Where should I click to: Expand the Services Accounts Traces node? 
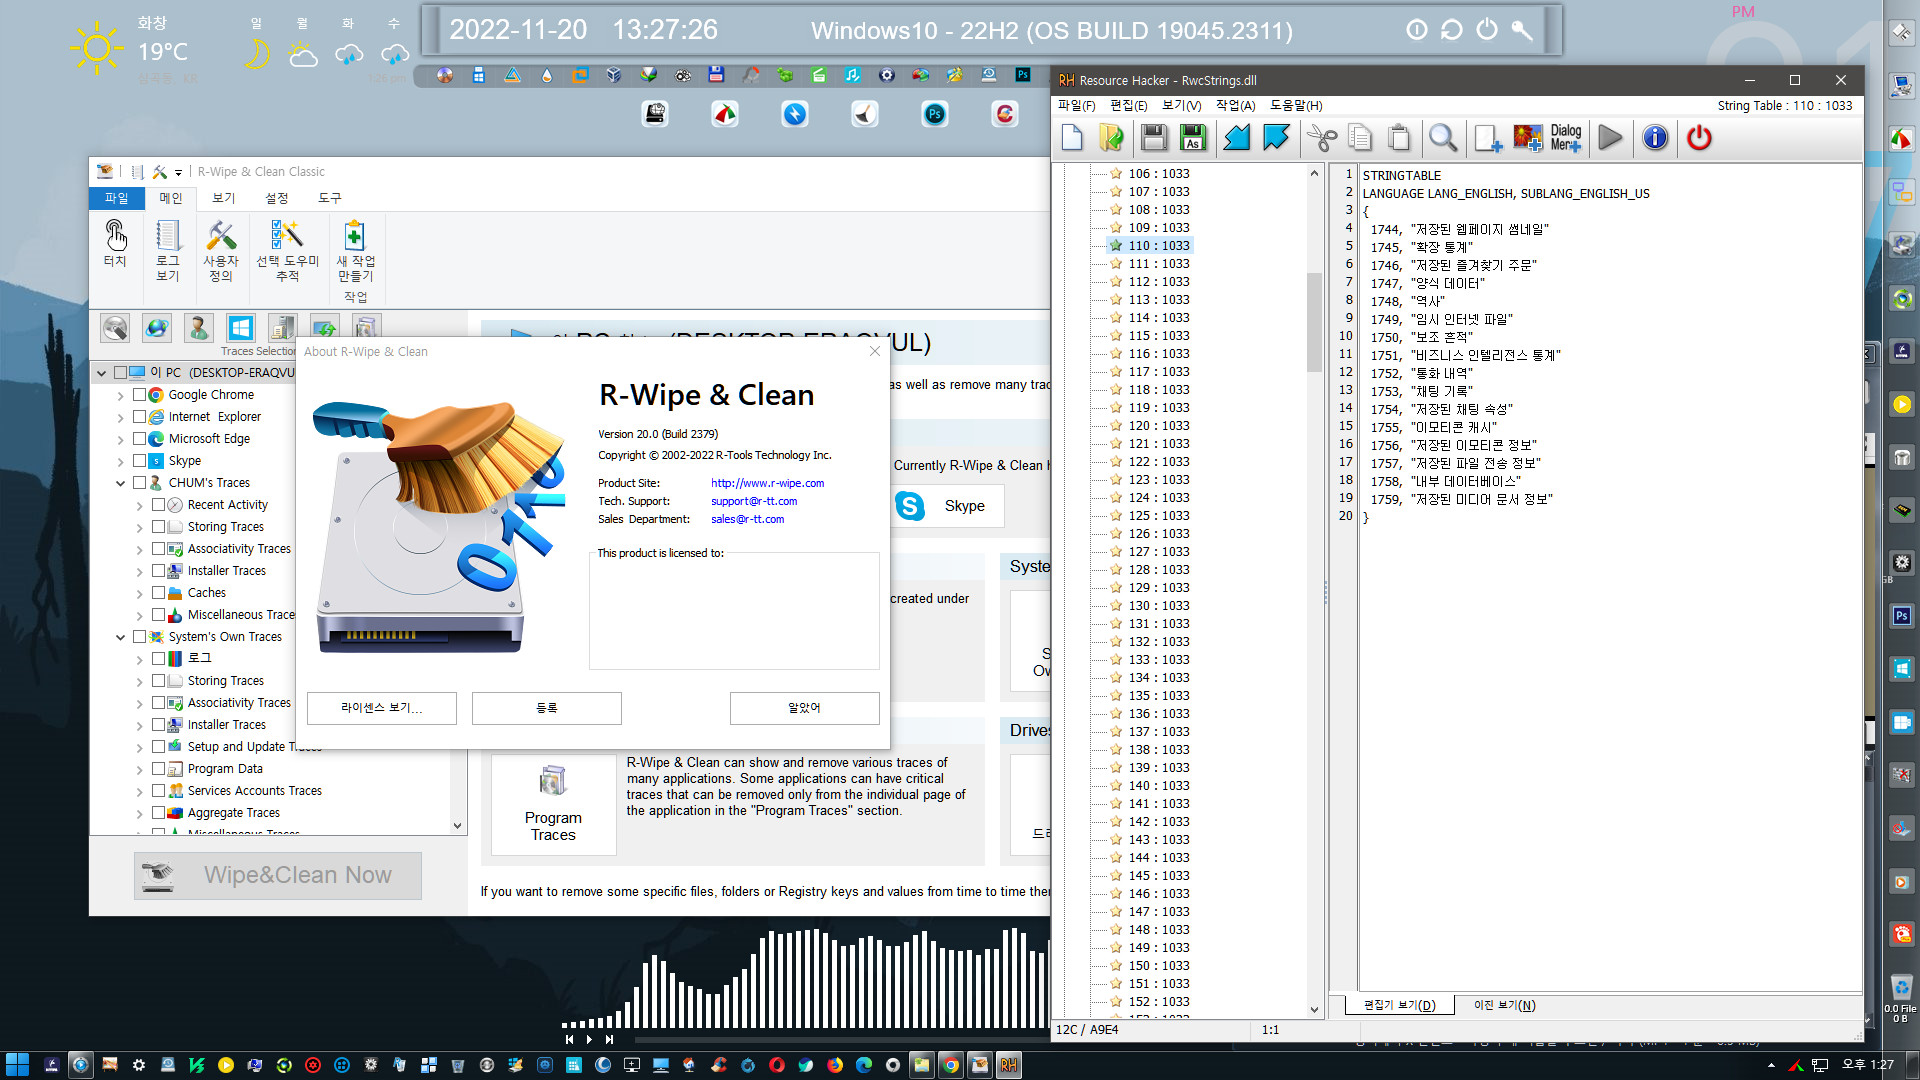coord(139,792)
